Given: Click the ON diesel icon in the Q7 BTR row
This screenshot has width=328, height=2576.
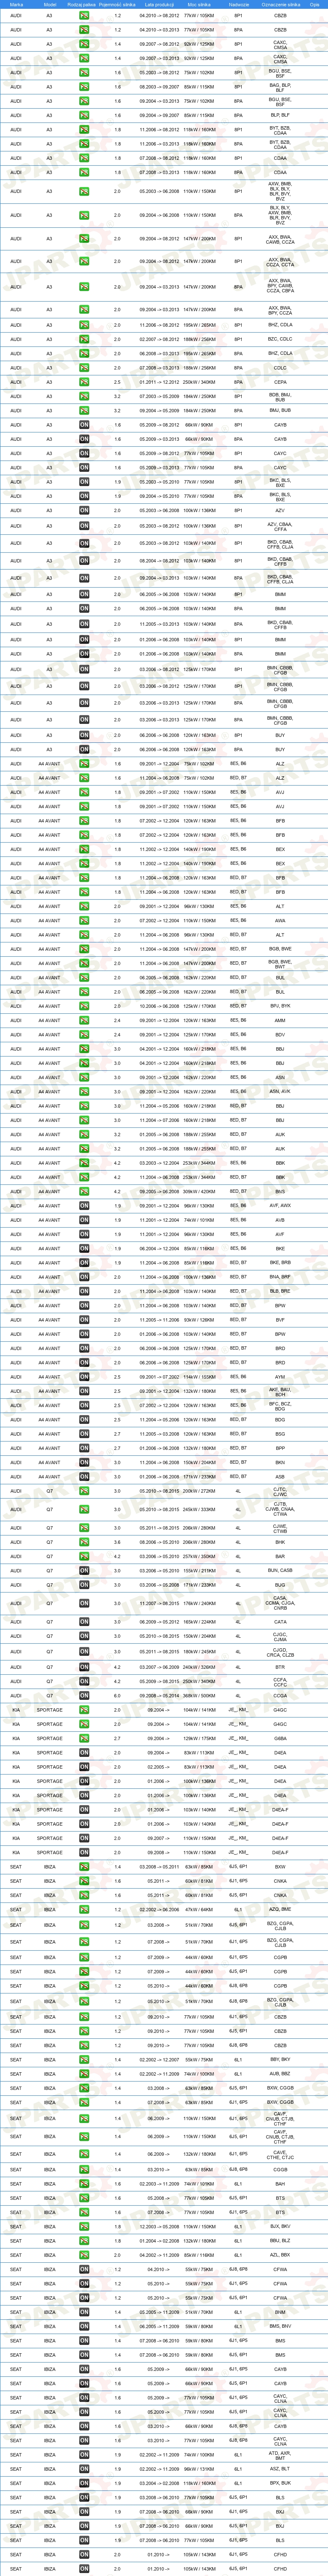Looking at the screenshot, I should [84, 1667].
